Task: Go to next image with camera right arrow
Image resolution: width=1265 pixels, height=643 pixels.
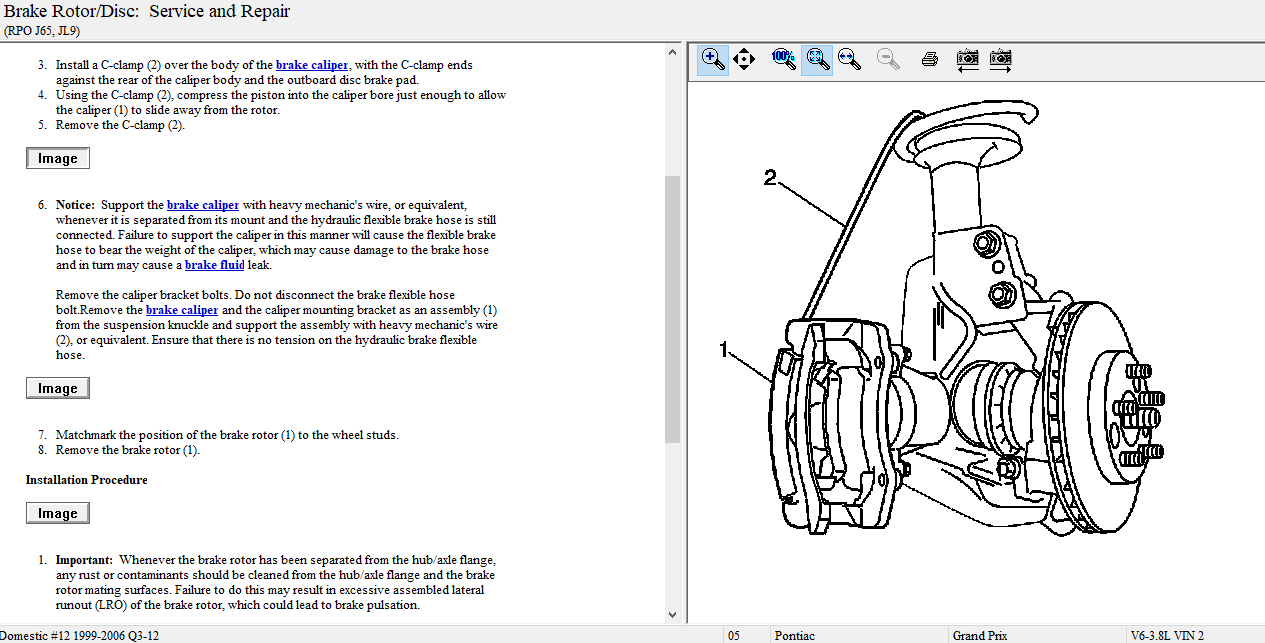Action: 1000,59
